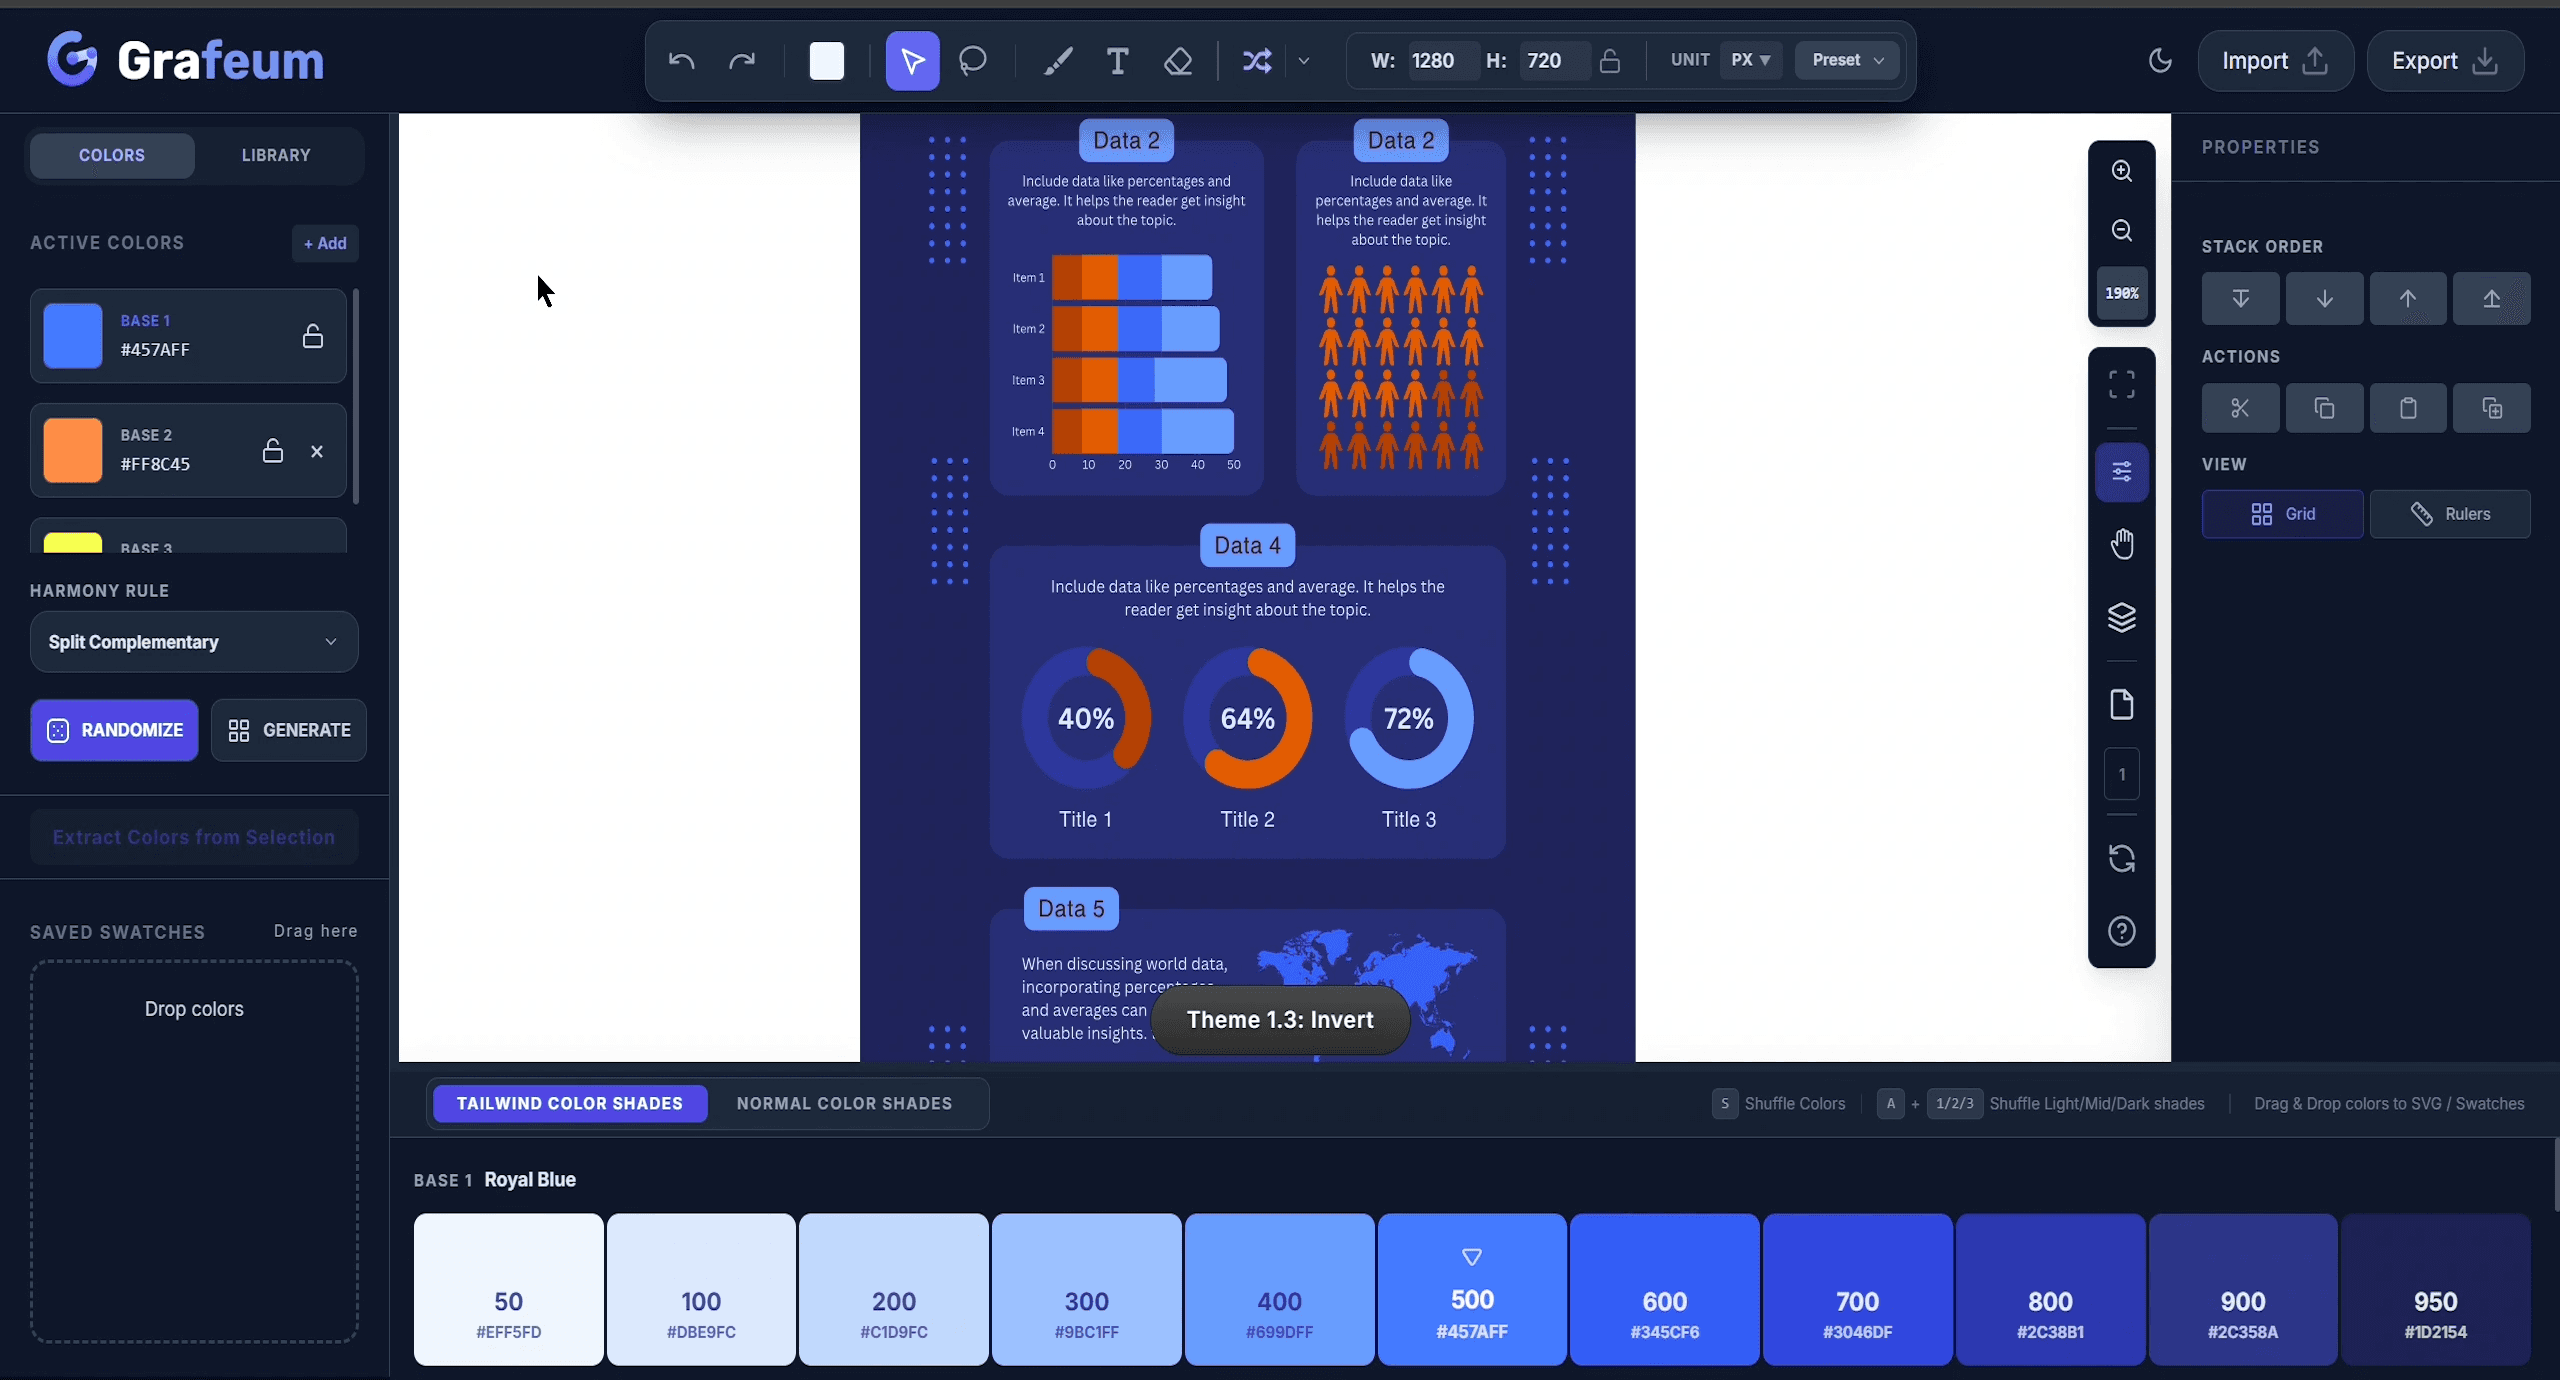Lock the width/height aspect ratio
Viewport: 2560px width, 1380px height.
pos(1609,60)
